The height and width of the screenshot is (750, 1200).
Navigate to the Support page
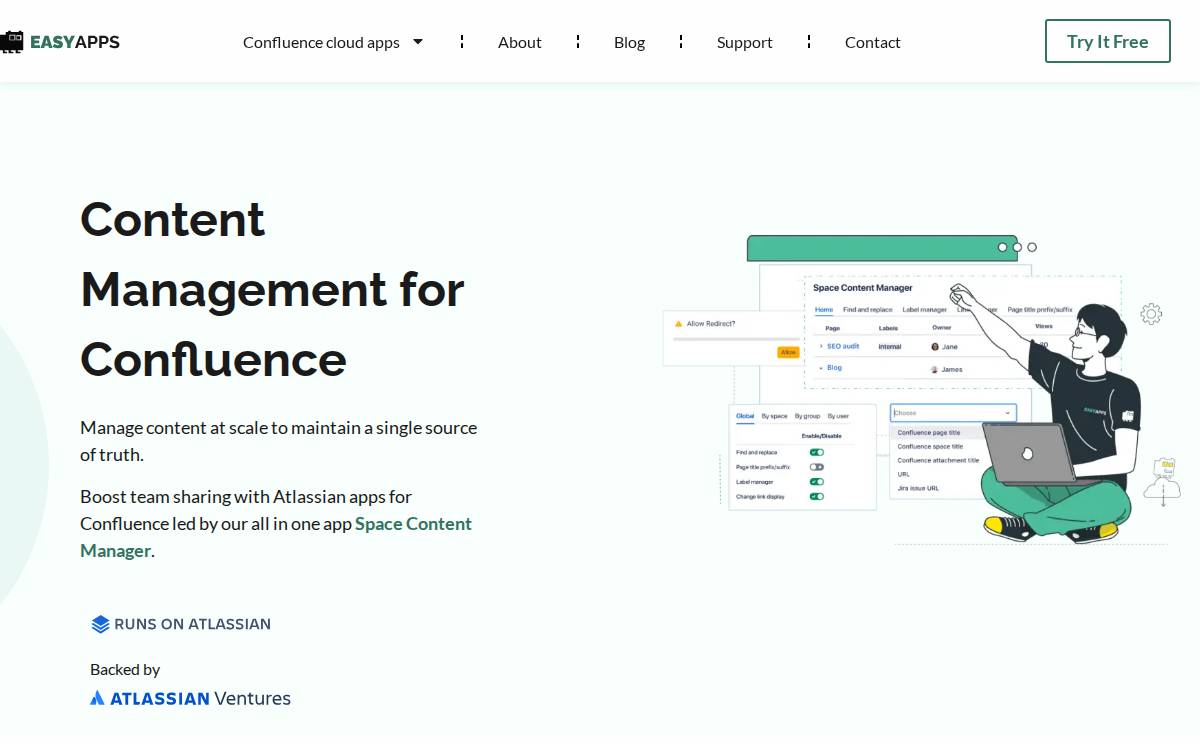tap(745, 42)
